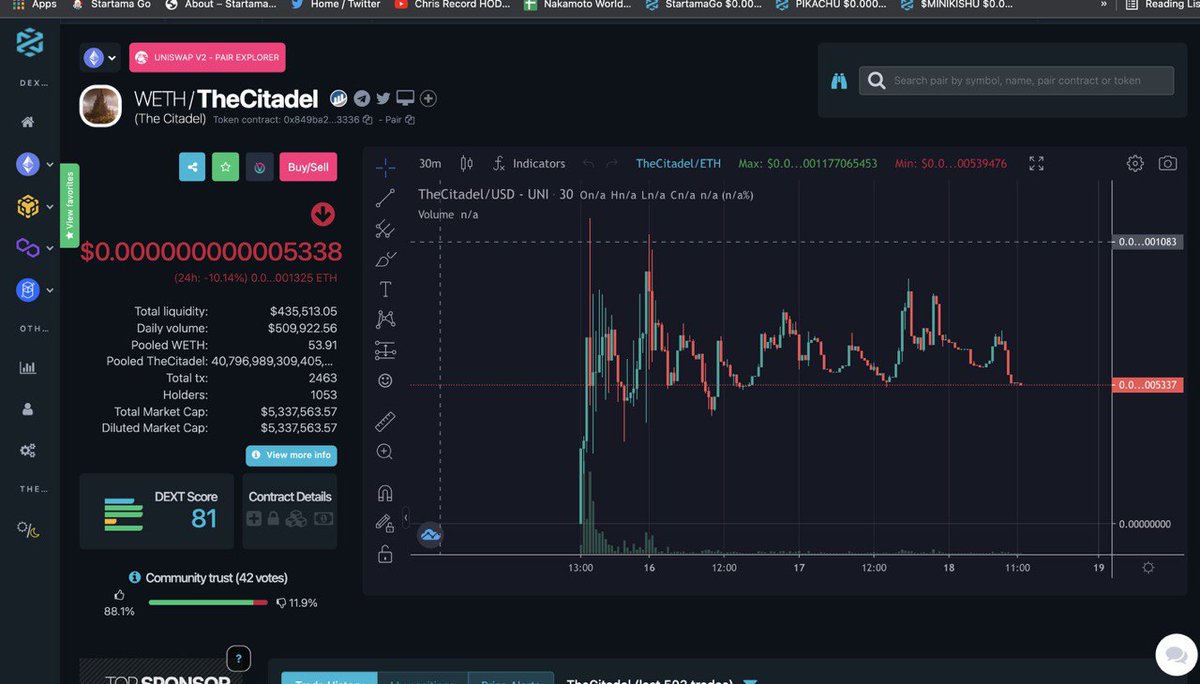Toggle stay in drawing mode pencil-lock
Viewport: 1200px width, 684px height.
point(385,523)
